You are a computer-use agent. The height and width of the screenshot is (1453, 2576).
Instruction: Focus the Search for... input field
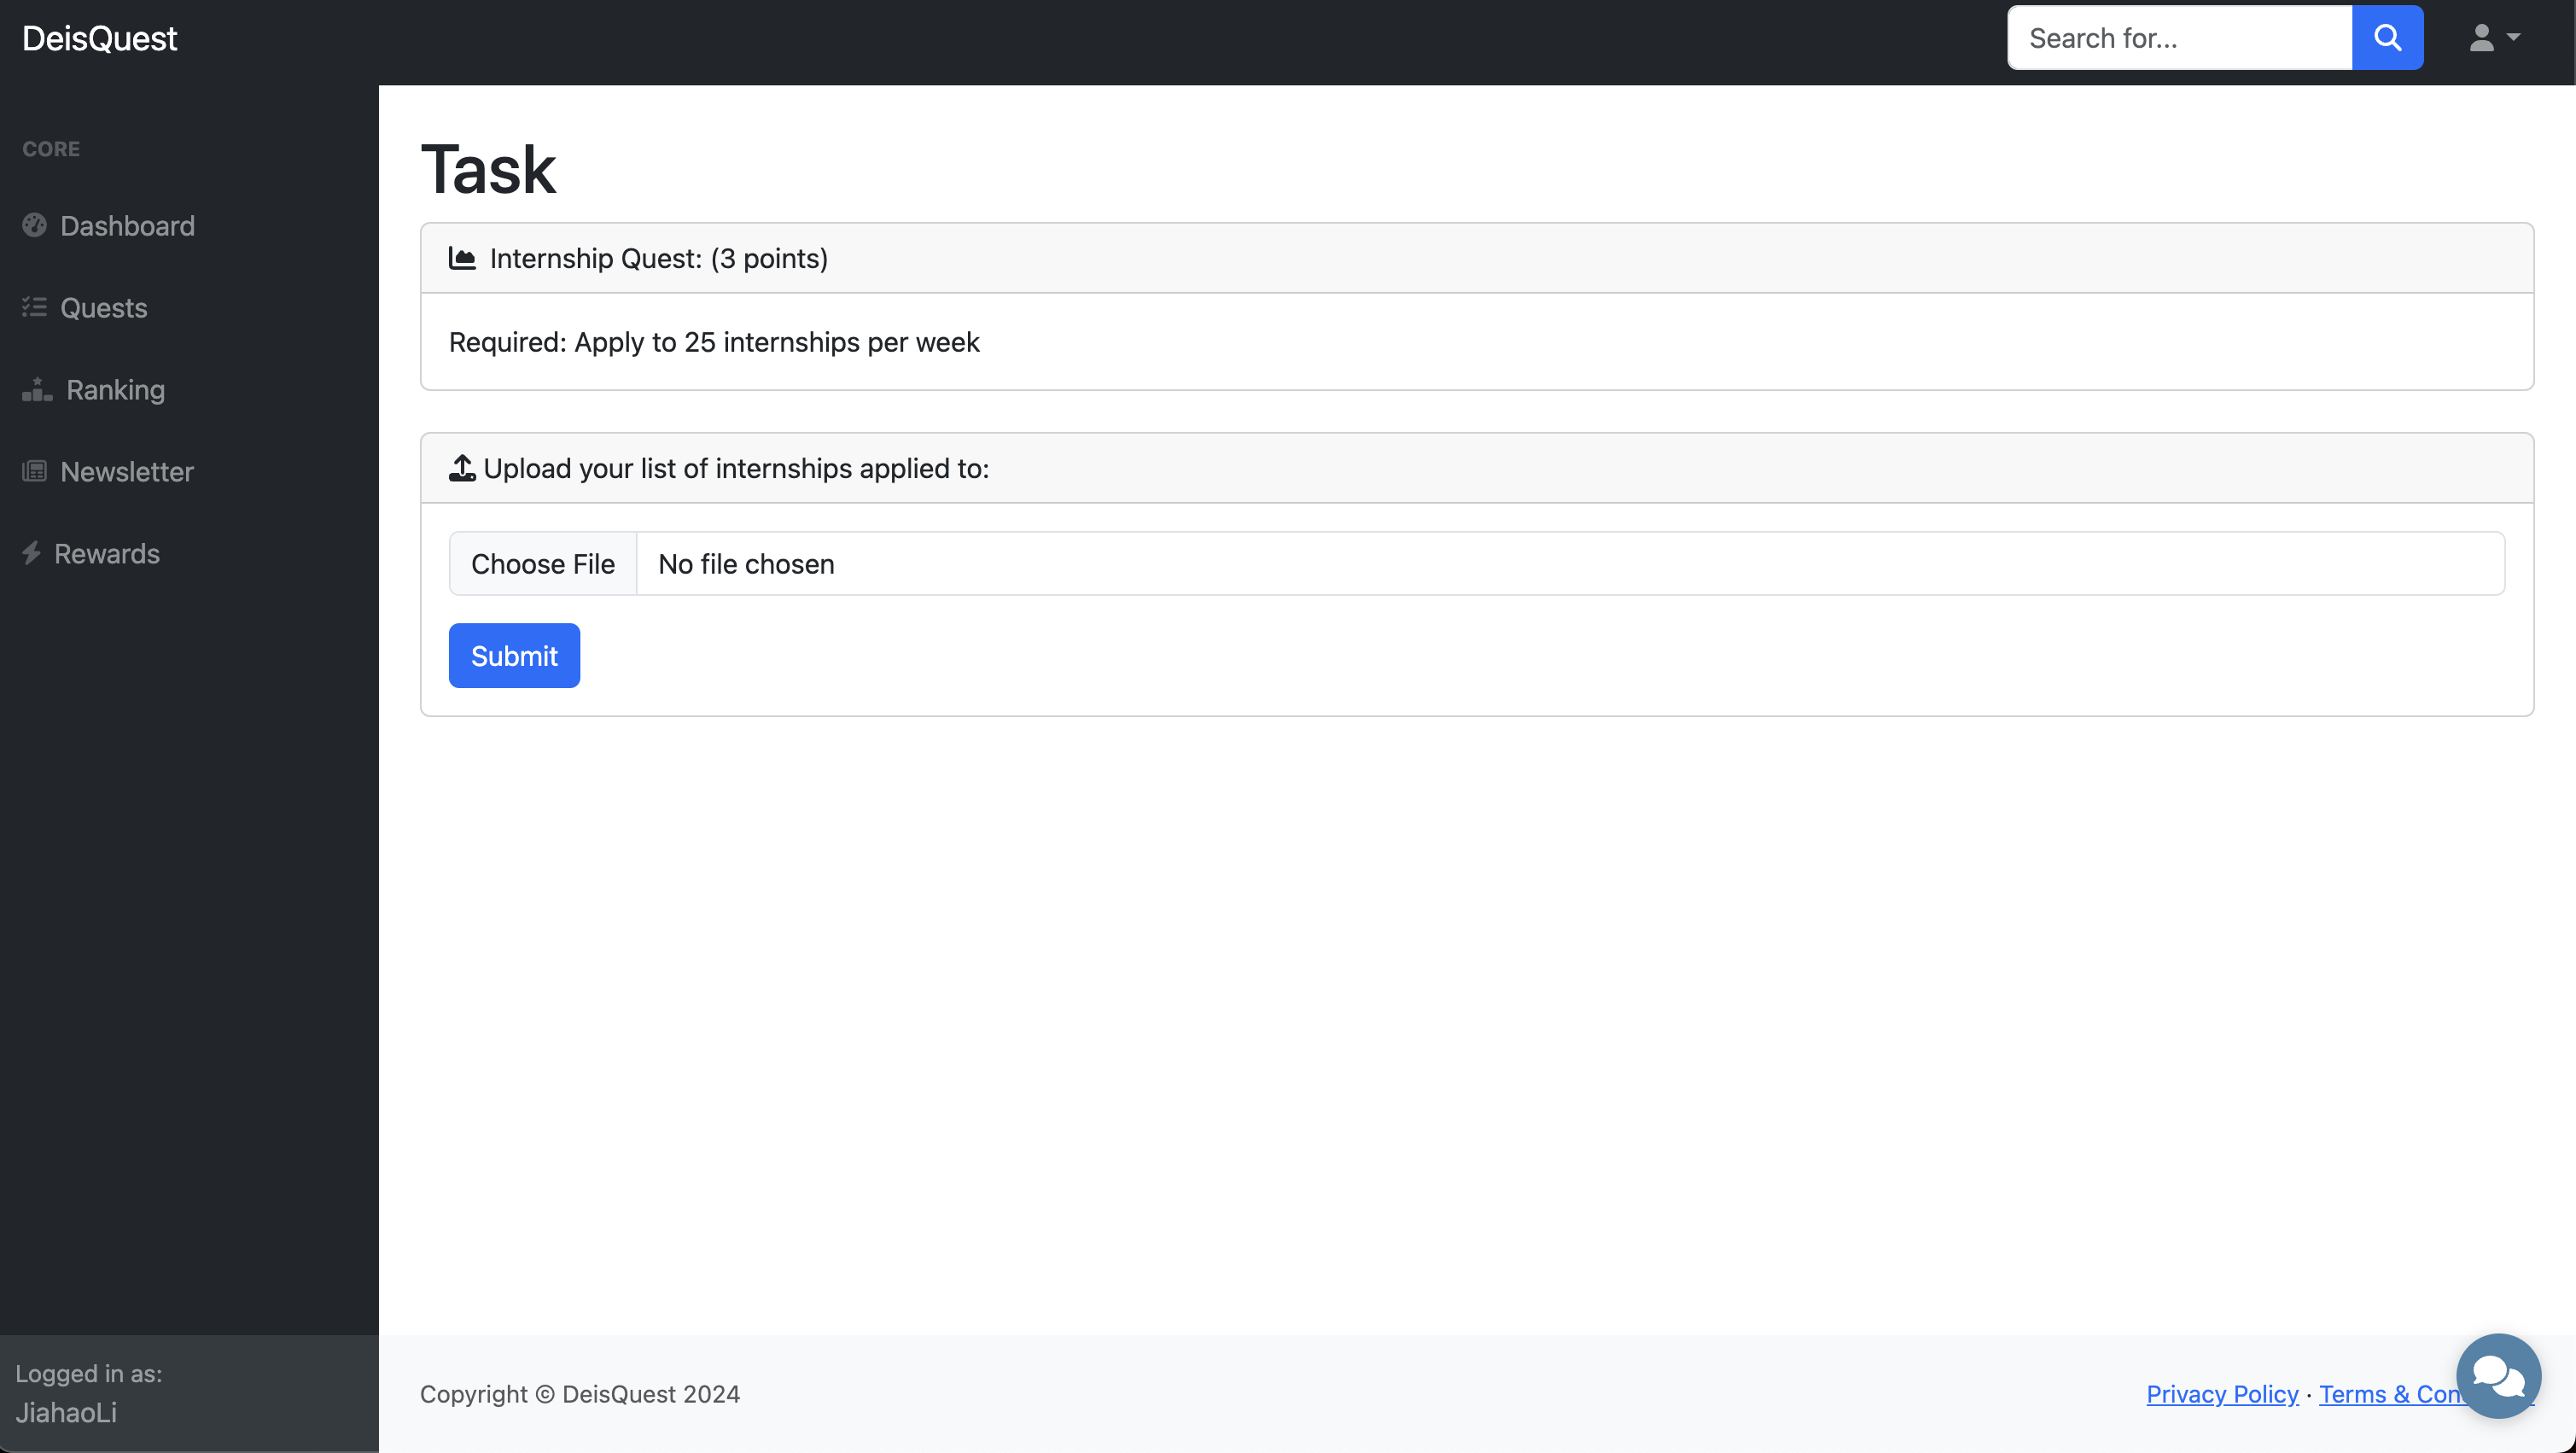tap(2178, 38)
